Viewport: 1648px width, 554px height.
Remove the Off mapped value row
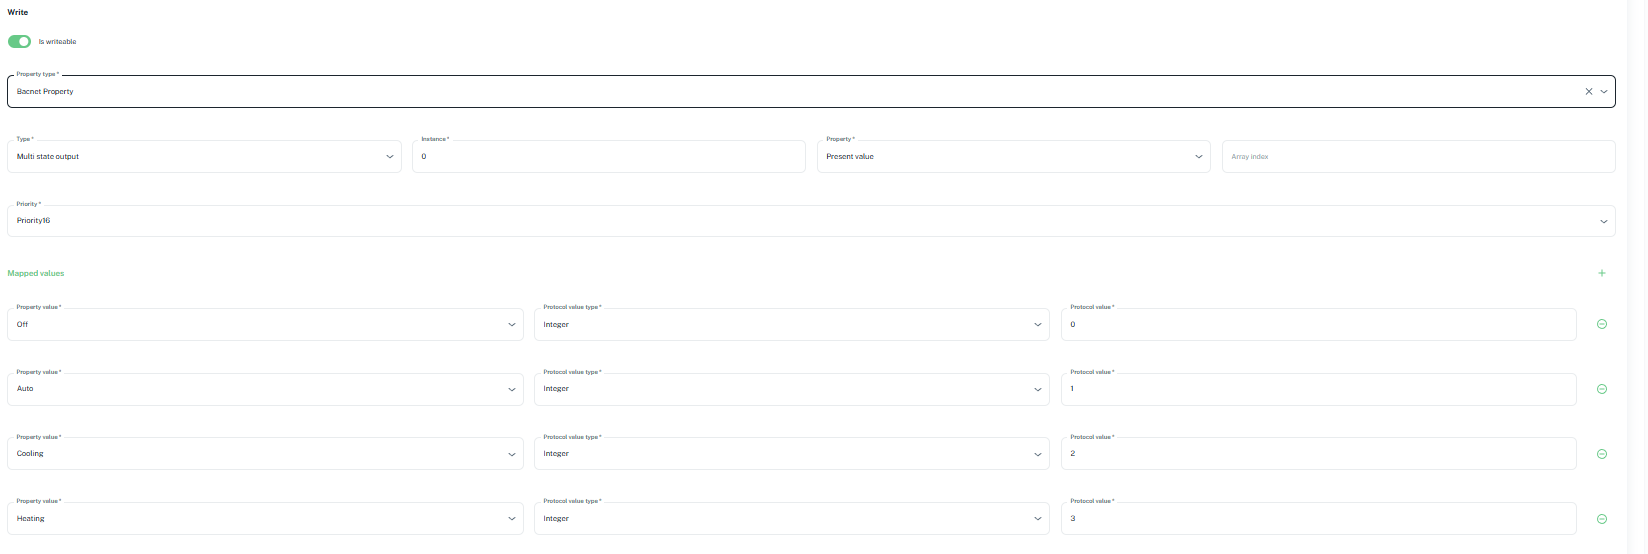(x=1602, y=324)
